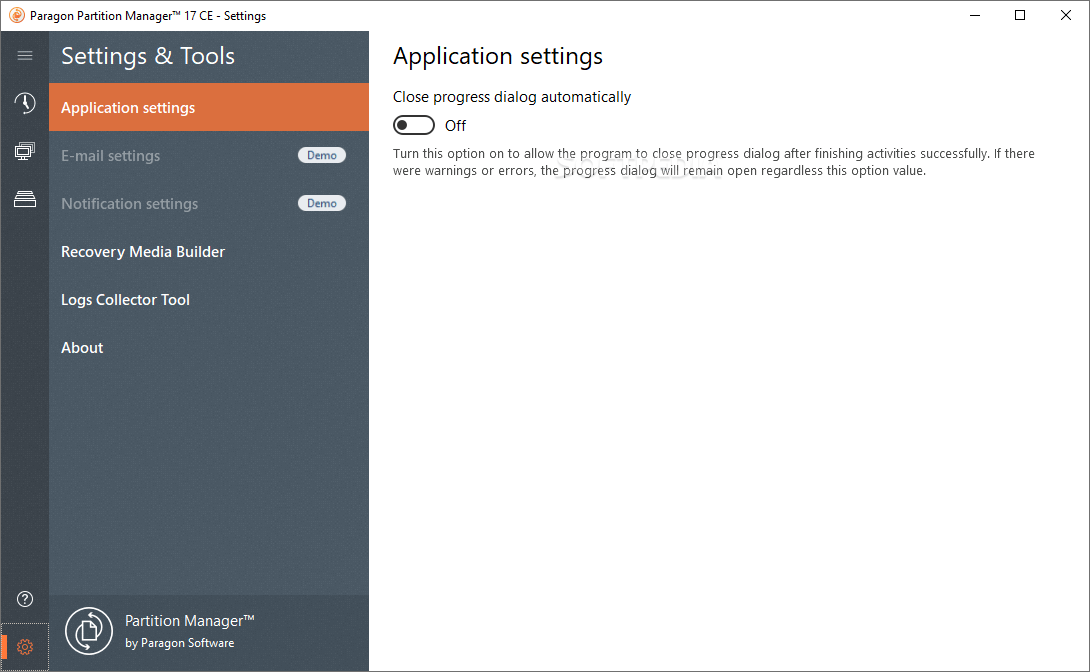Open Notification settings
1090x672 pixels.
130,203
